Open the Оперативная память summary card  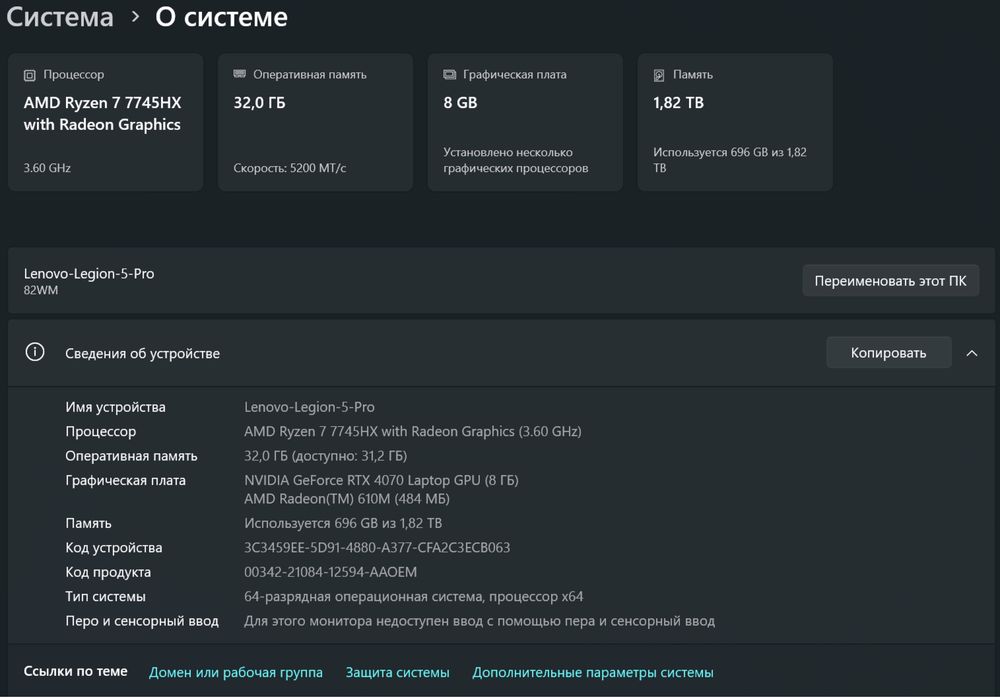click(315, 122)
